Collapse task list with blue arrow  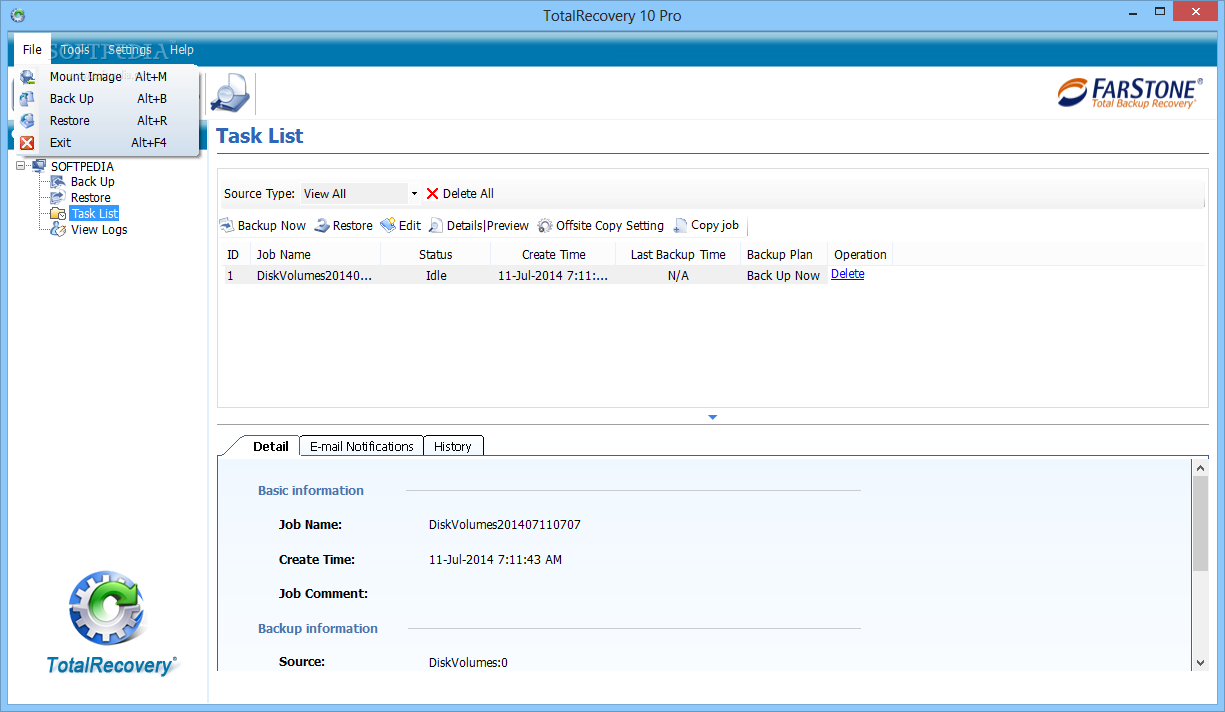[713, 417]
